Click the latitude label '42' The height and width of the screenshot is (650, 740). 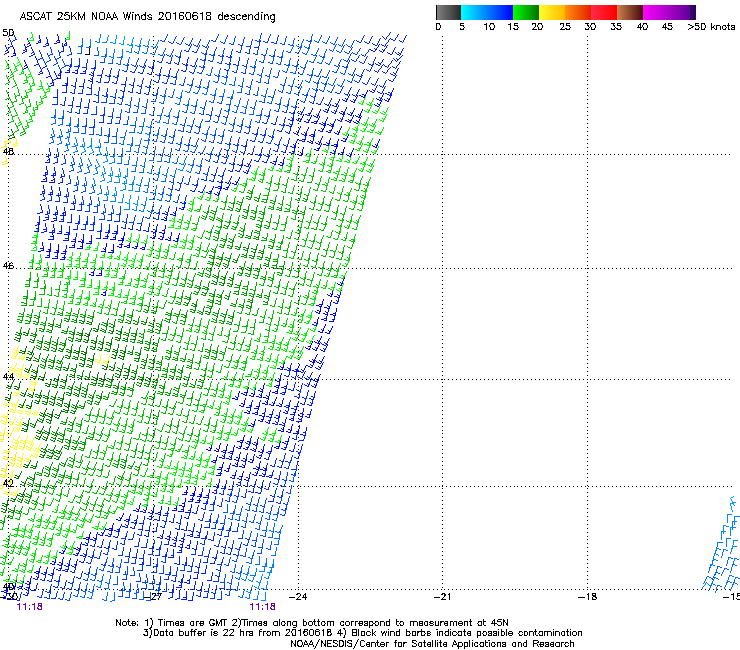[8, 483]
